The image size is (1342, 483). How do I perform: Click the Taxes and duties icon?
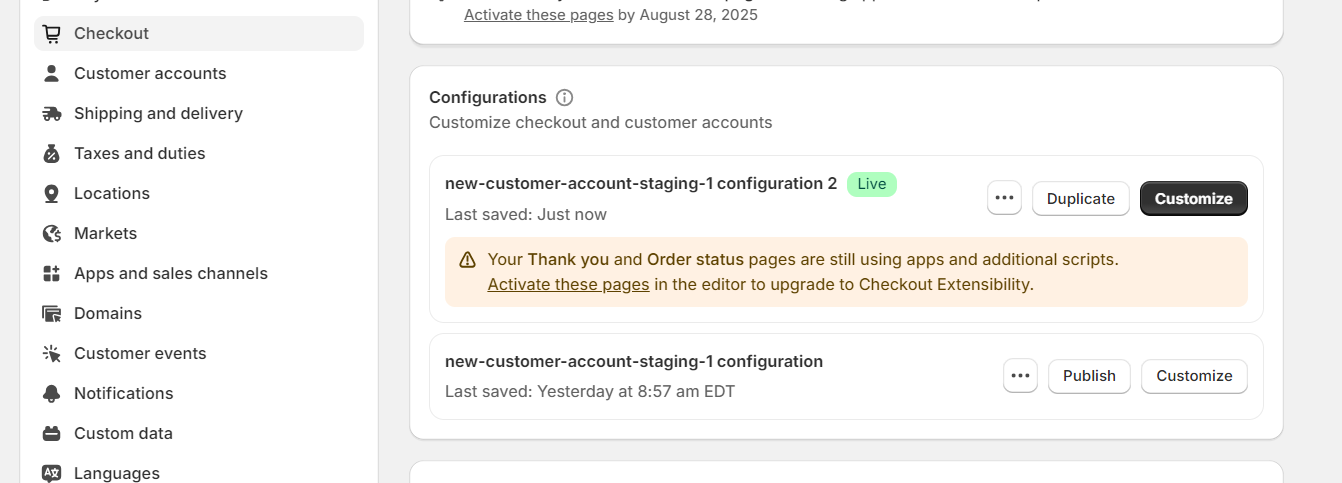click(x=52, y=154)
